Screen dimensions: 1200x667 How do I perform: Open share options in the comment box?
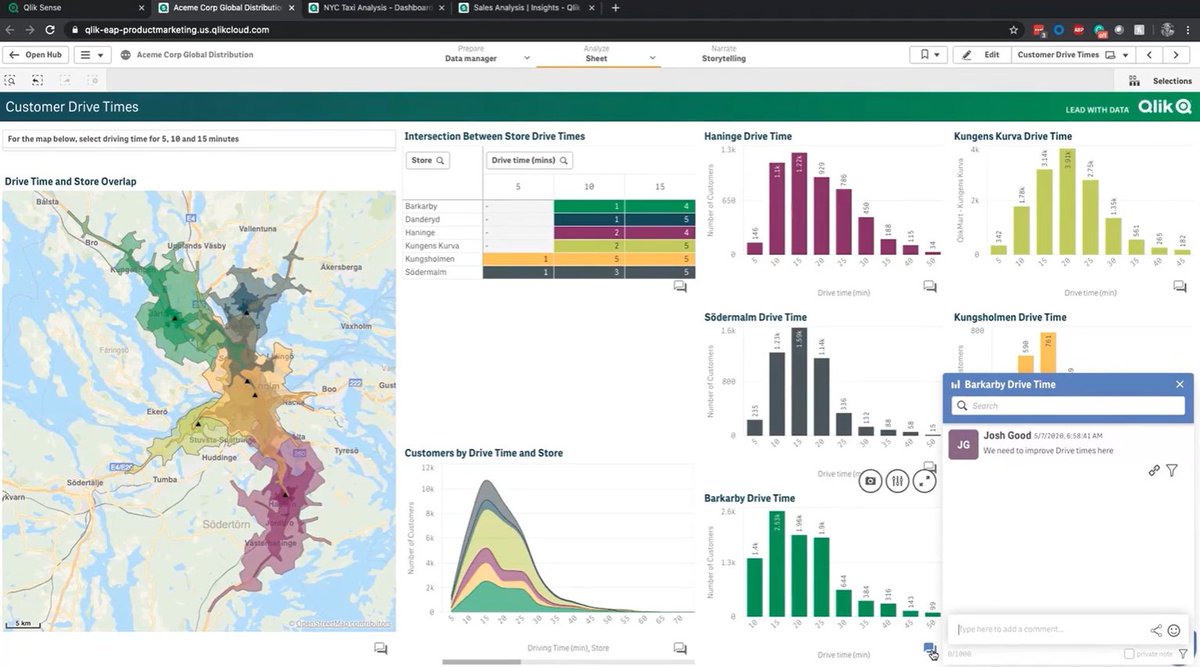1156,630
